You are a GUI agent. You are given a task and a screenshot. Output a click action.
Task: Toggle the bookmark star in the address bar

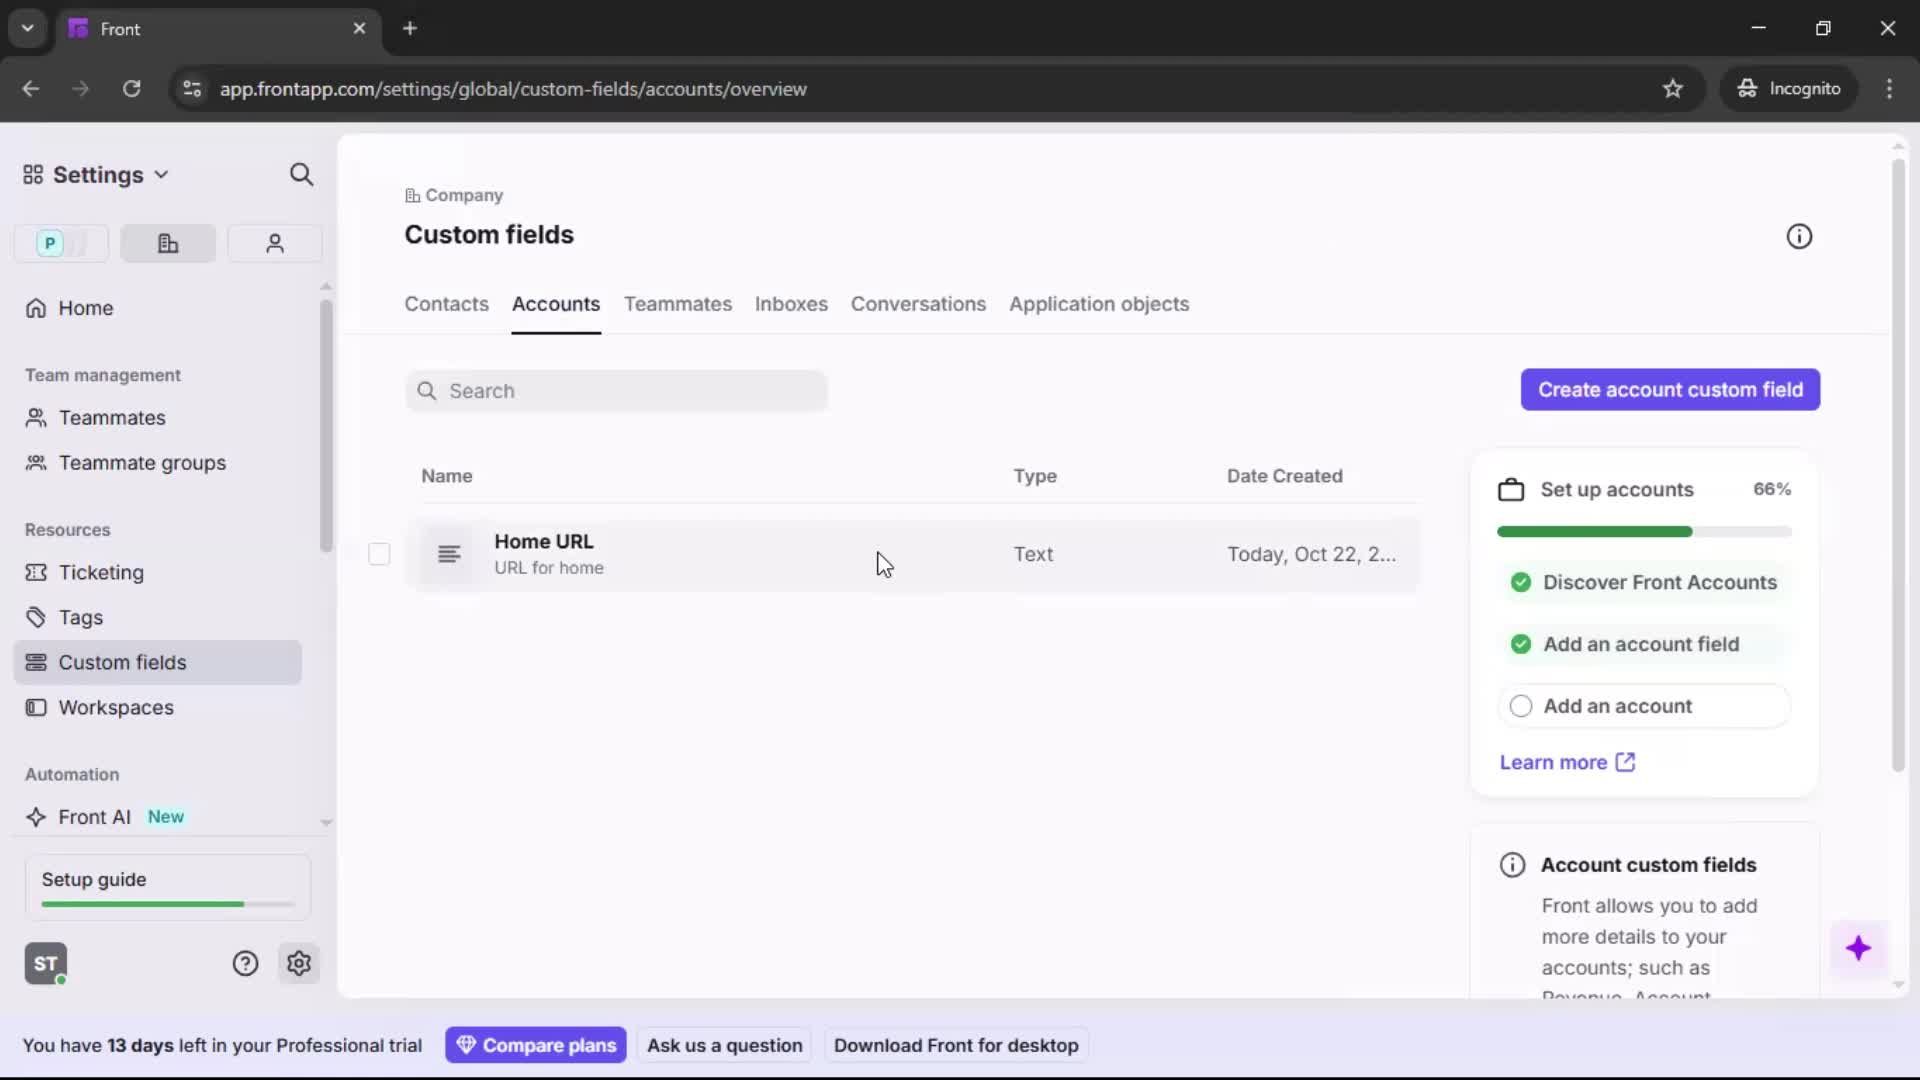tap(1673, 88)
